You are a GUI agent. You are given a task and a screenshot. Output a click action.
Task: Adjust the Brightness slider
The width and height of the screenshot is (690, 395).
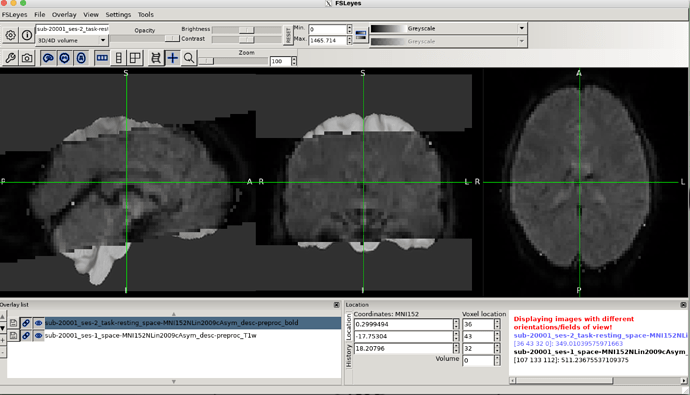[246, 29]
